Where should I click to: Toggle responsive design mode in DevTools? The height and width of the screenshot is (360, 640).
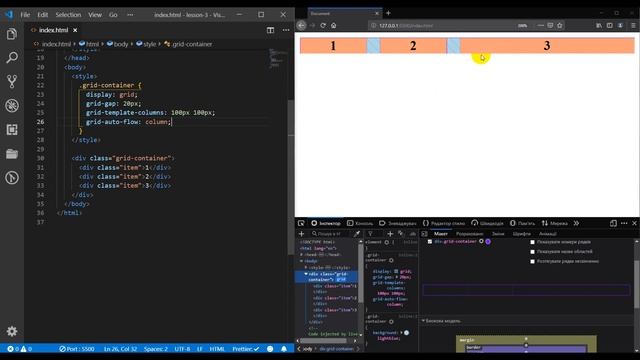(613, 223)
